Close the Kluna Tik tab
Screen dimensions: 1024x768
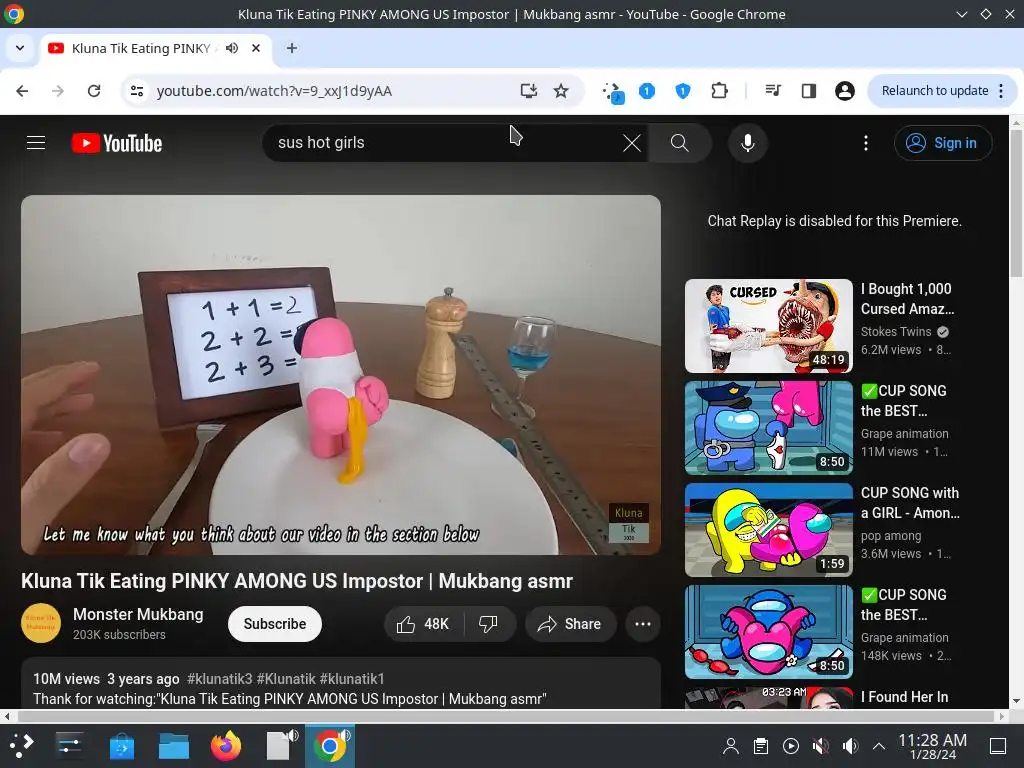(256, 48)
